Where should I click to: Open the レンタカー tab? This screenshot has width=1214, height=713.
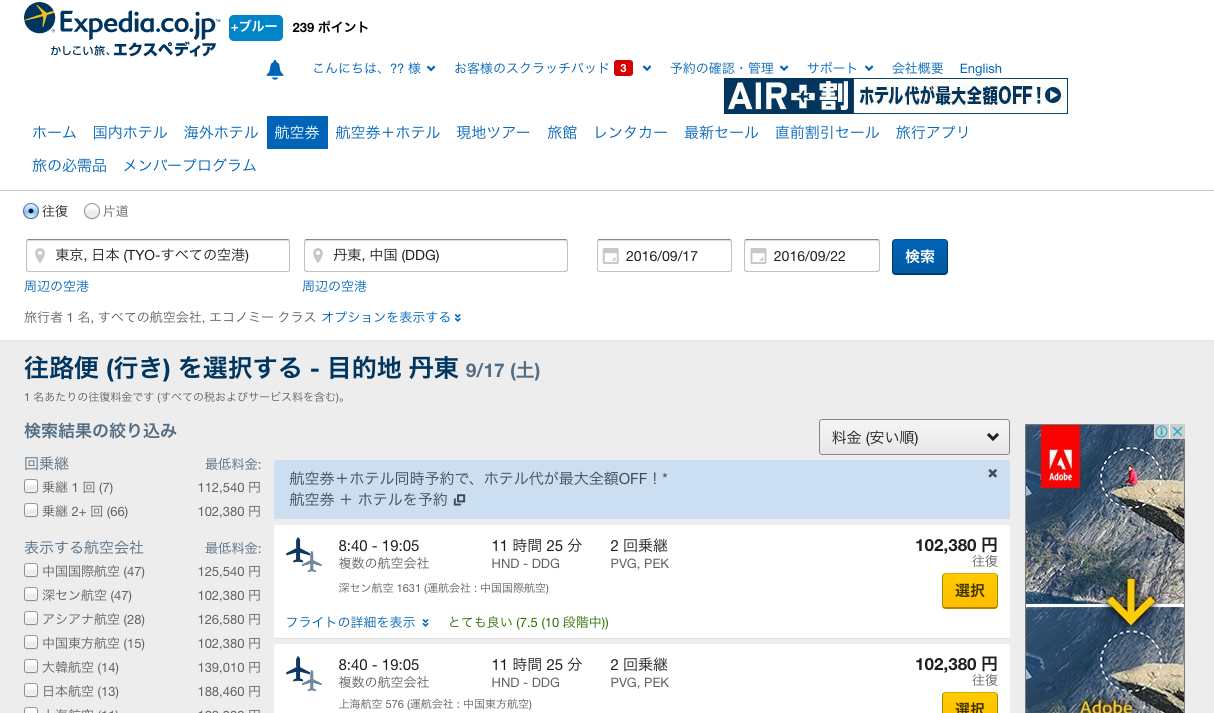631,132
